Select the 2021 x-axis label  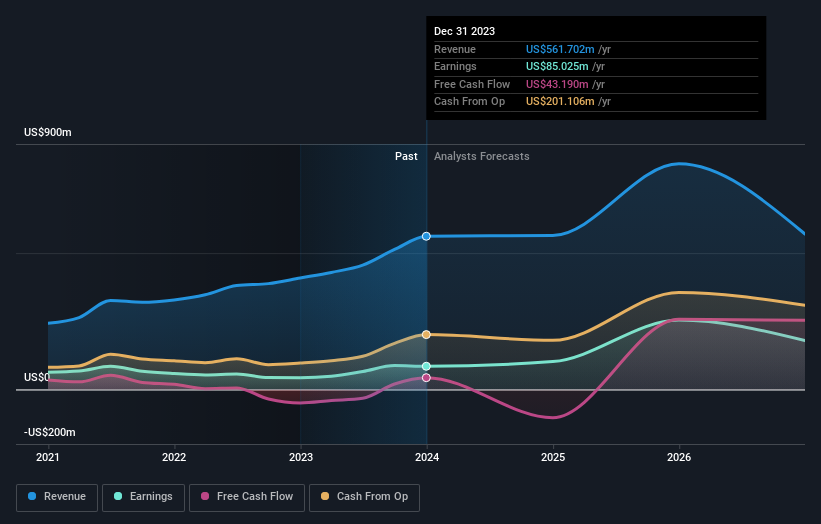click(x=48, y=458)
